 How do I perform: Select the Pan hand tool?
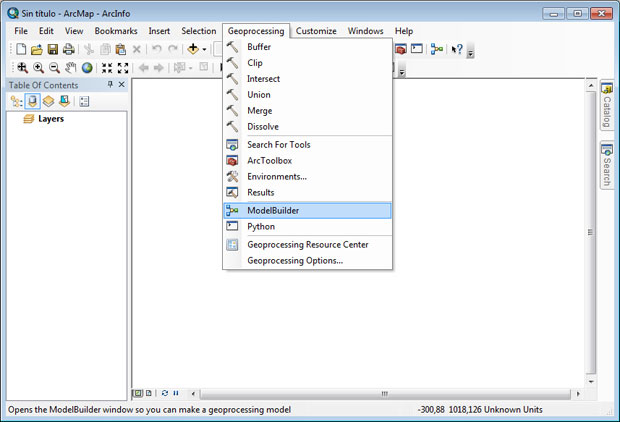[x=70, y=68]
